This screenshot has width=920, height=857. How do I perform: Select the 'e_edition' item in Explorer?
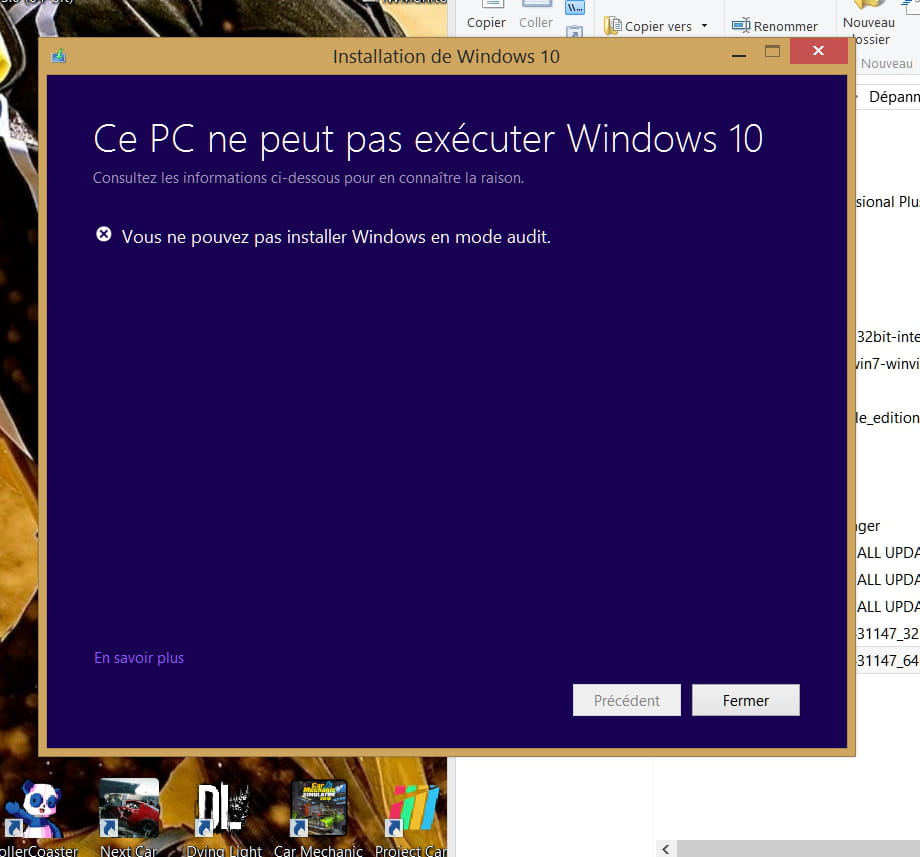click(888, 418)
